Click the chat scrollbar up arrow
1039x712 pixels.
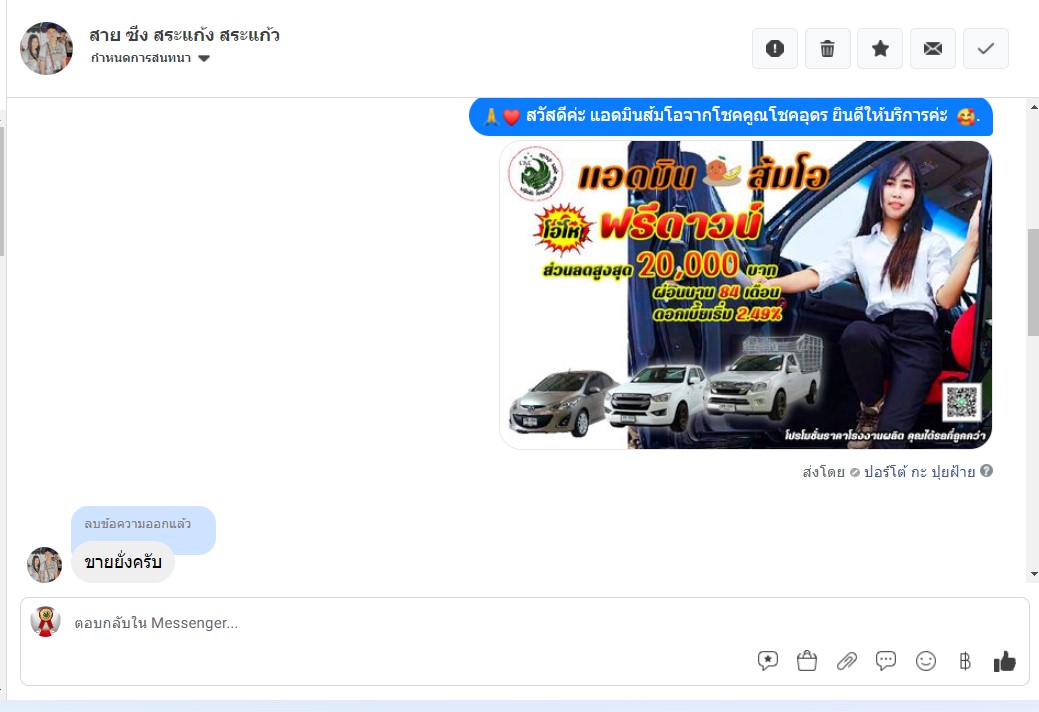[1034, 107]
